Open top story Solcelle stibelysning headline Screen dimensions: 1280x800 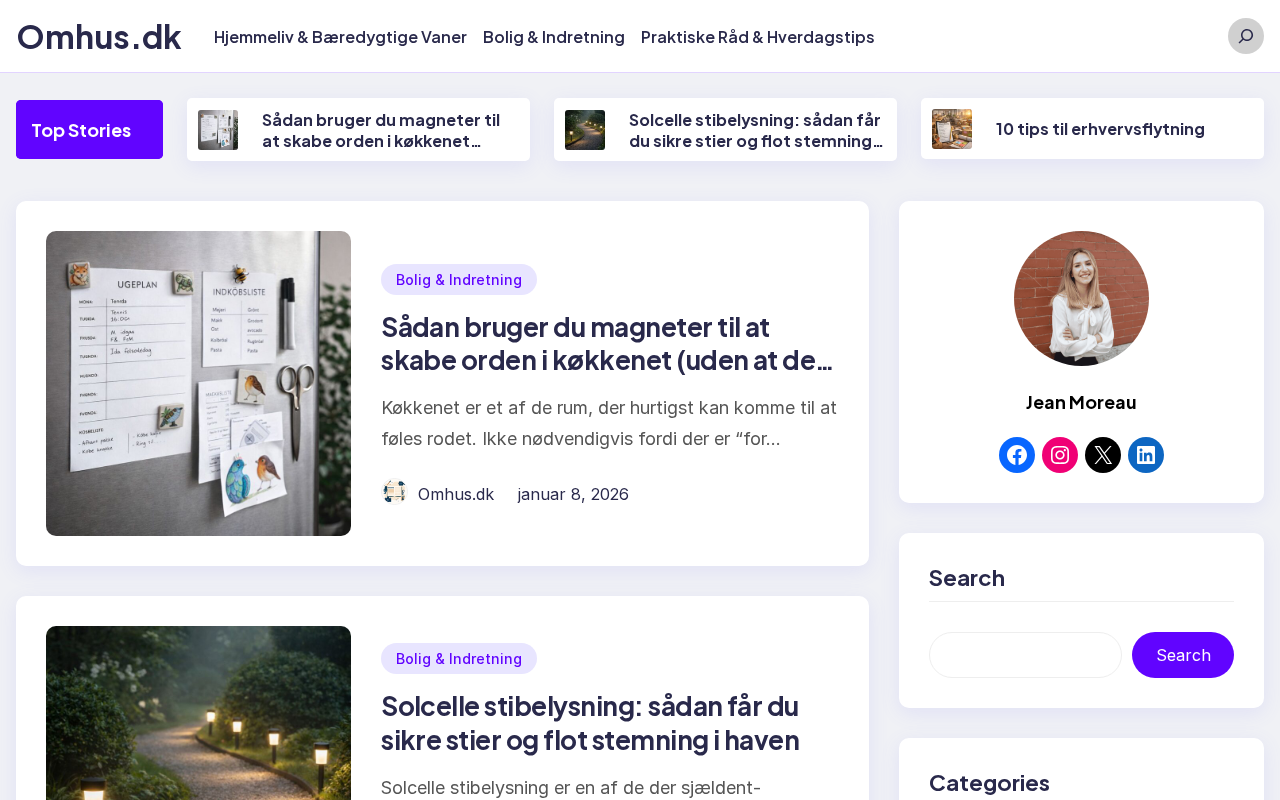(x=756, y=130)
